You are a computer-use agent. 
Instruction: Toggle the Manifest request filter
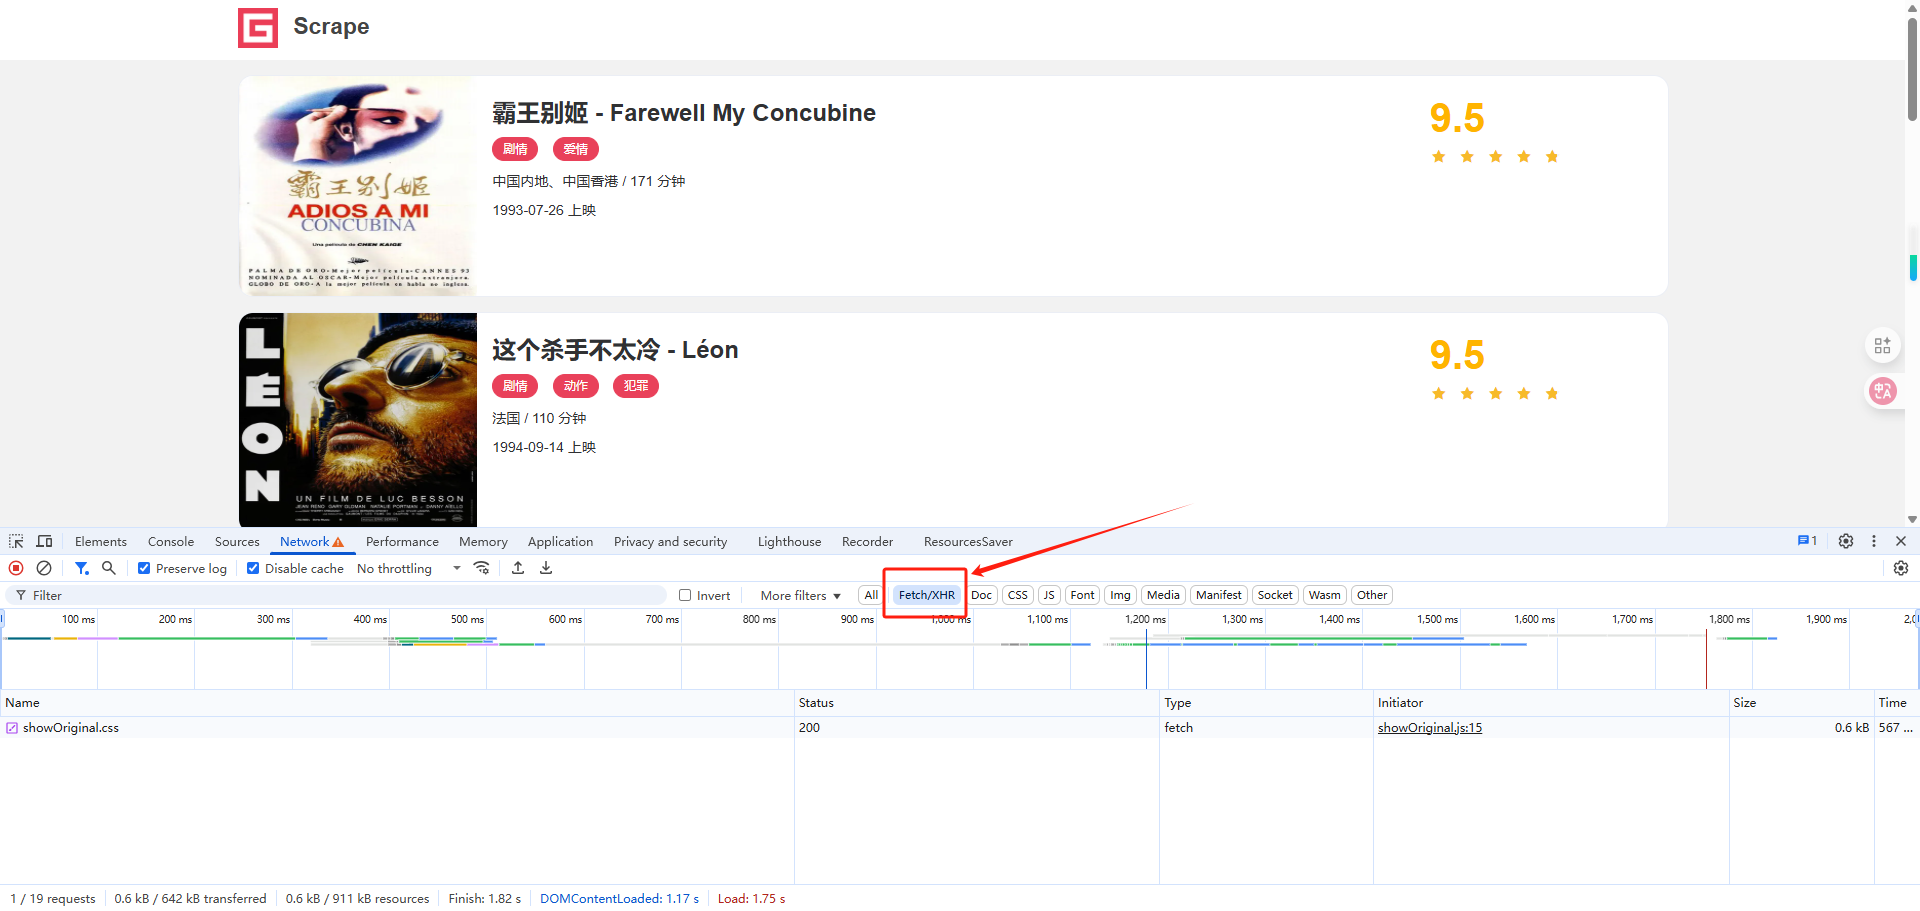pyautogui.click(x=1219, y=595)
